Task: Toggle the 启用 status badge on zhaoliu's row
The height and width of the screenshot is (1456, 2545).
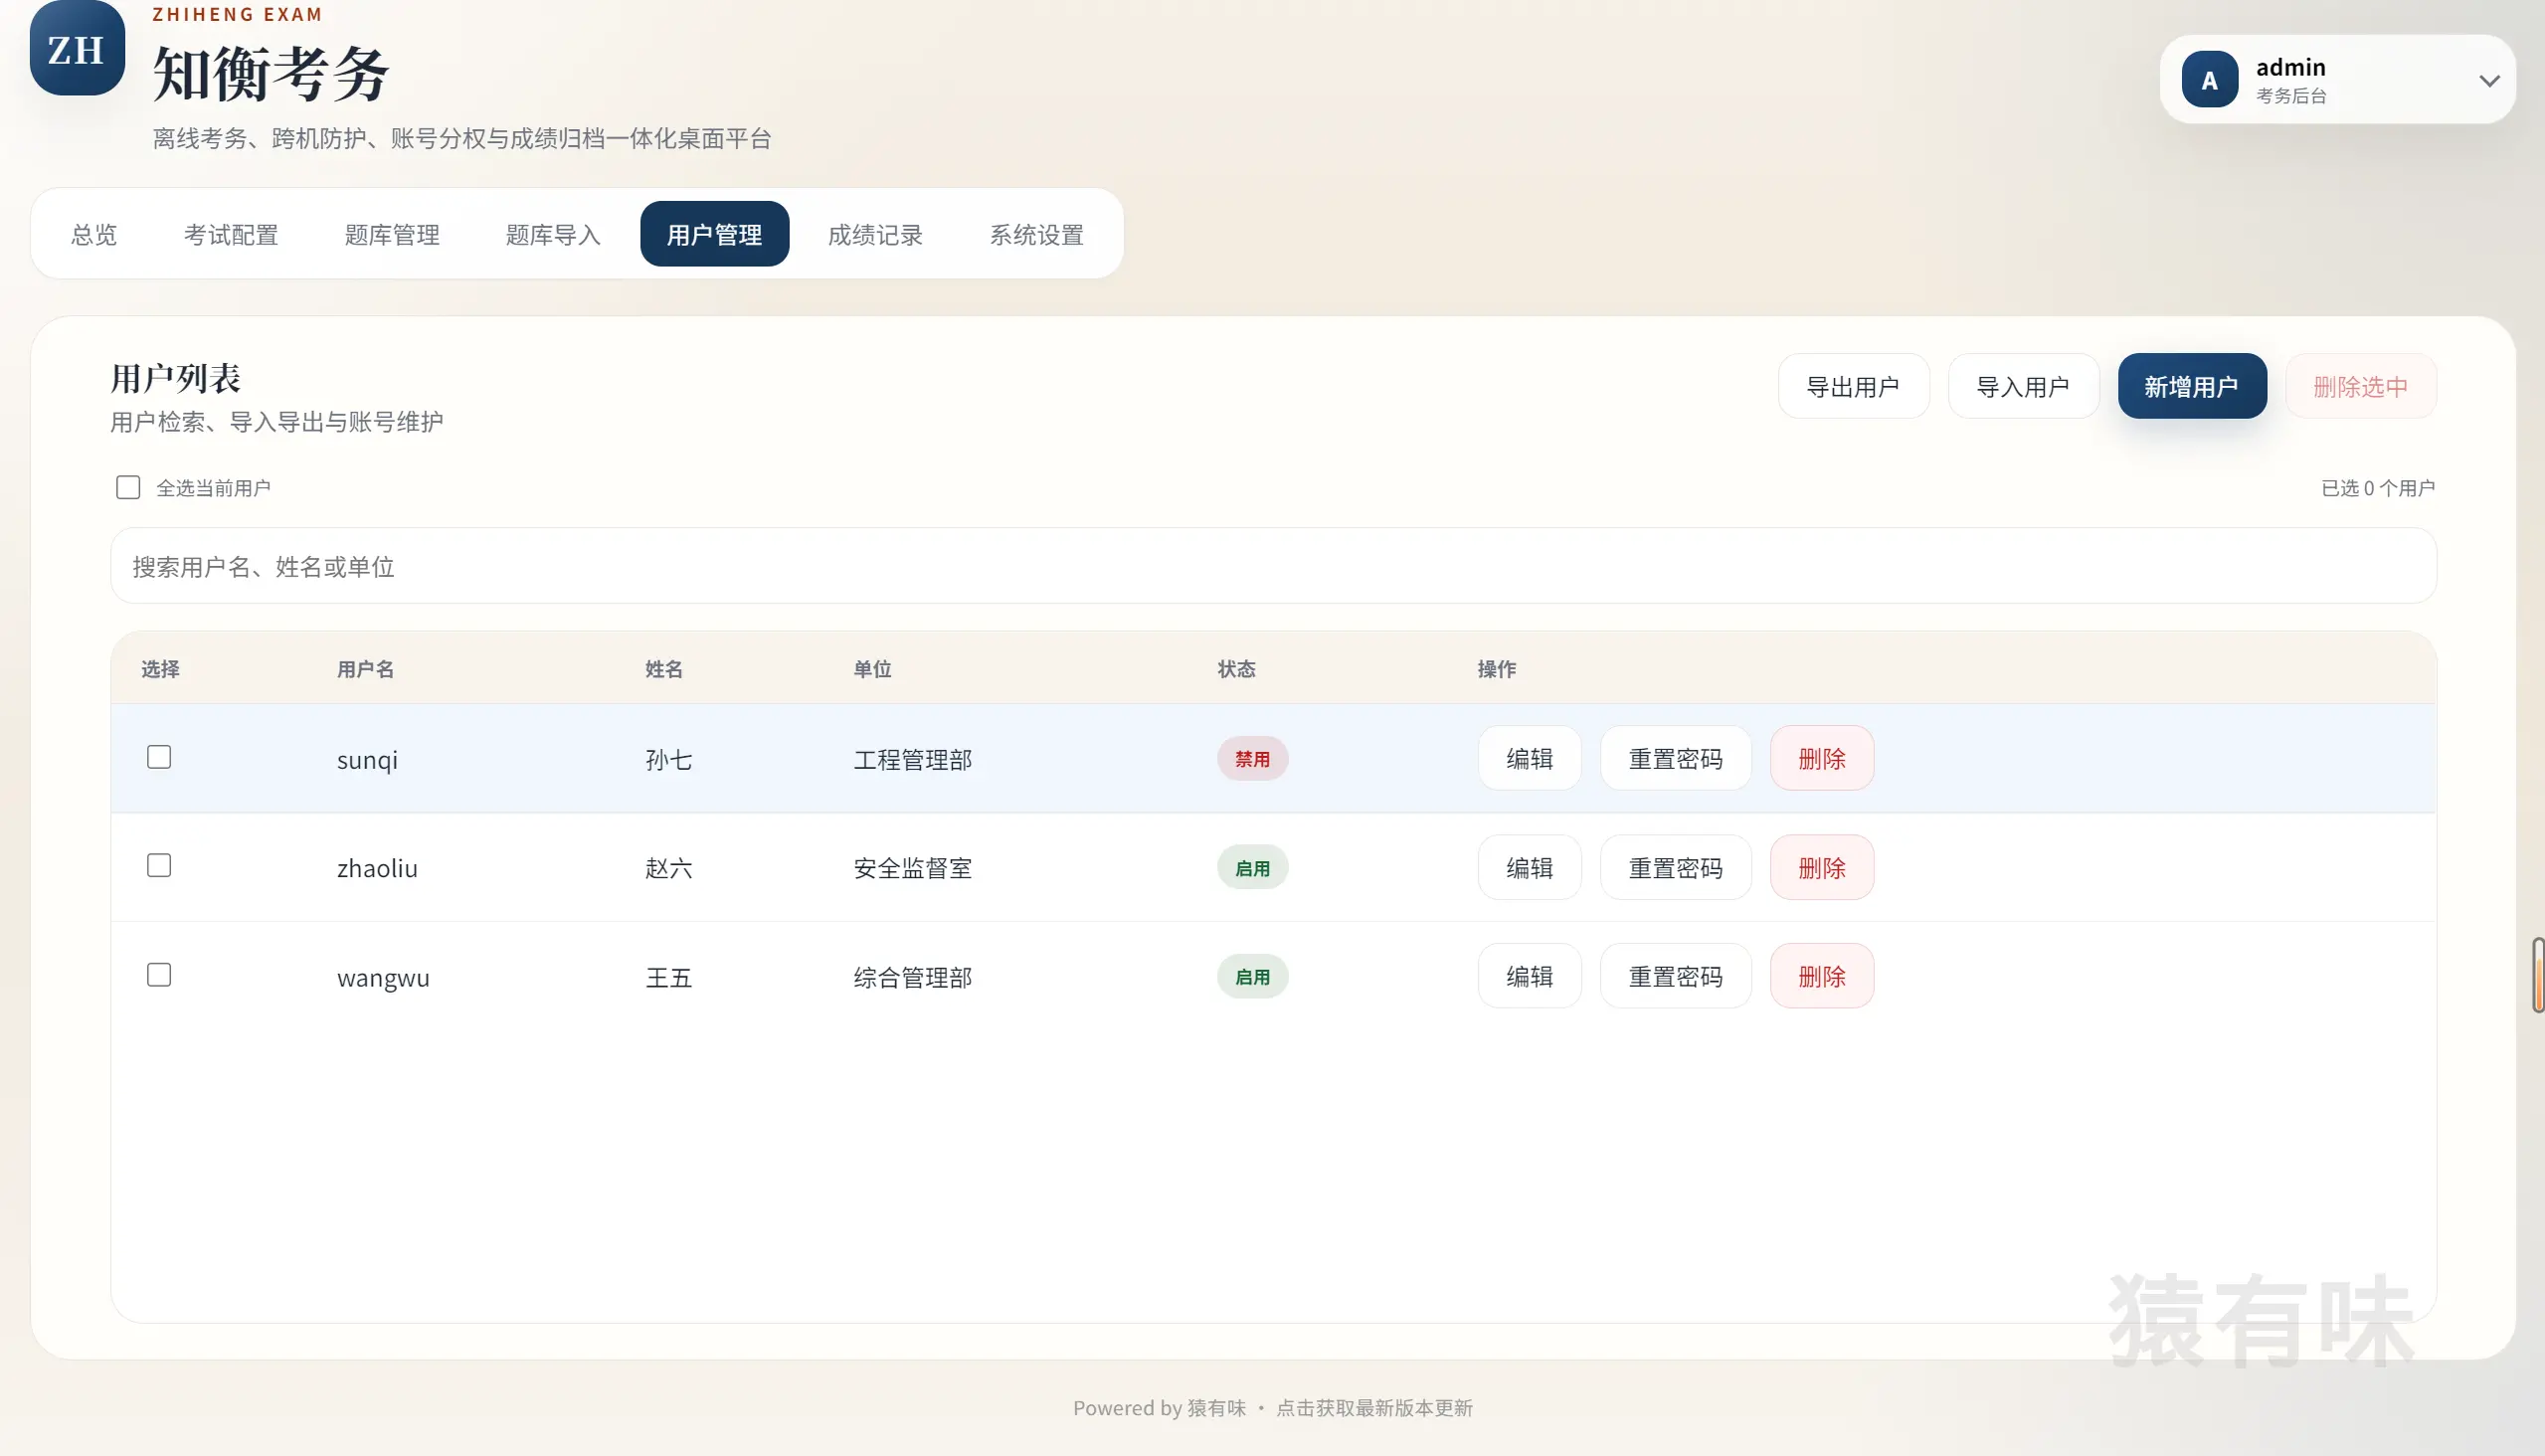Action: point(1252,867)
